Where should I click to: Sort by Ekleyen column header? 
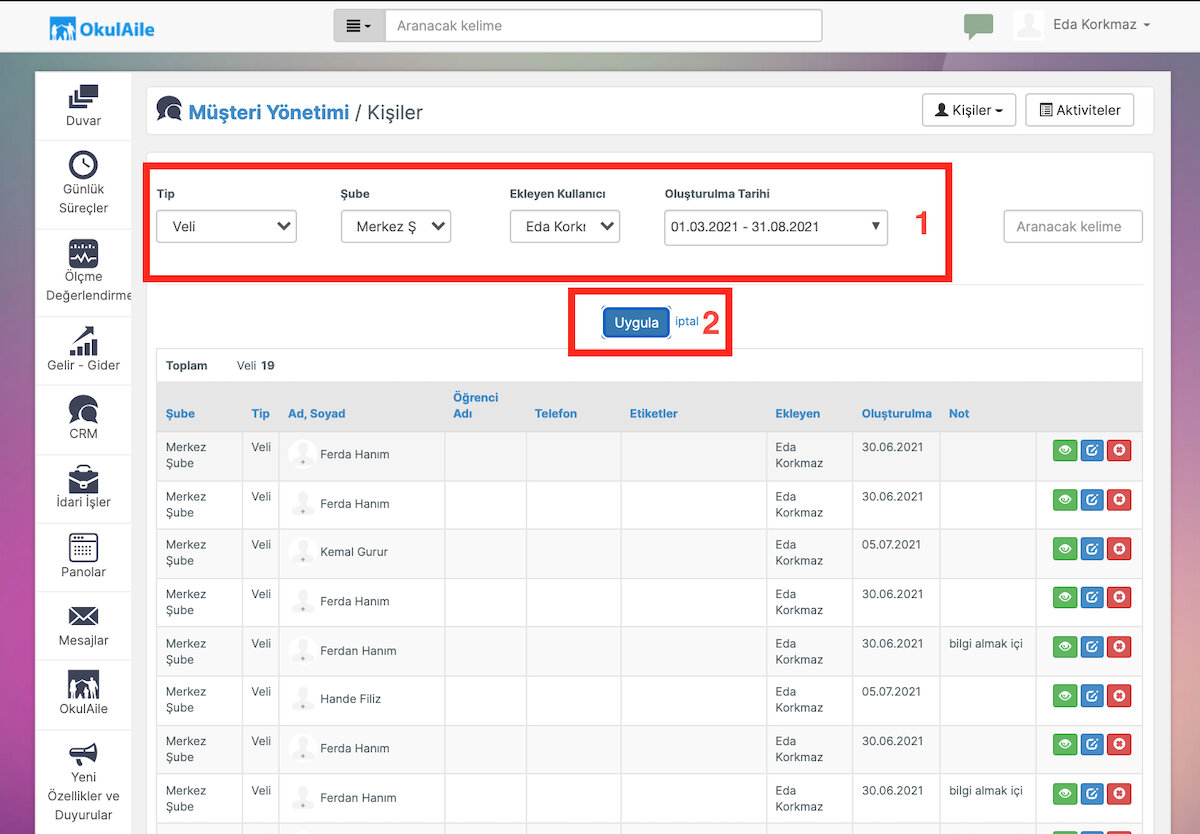[x=798, y=413]
